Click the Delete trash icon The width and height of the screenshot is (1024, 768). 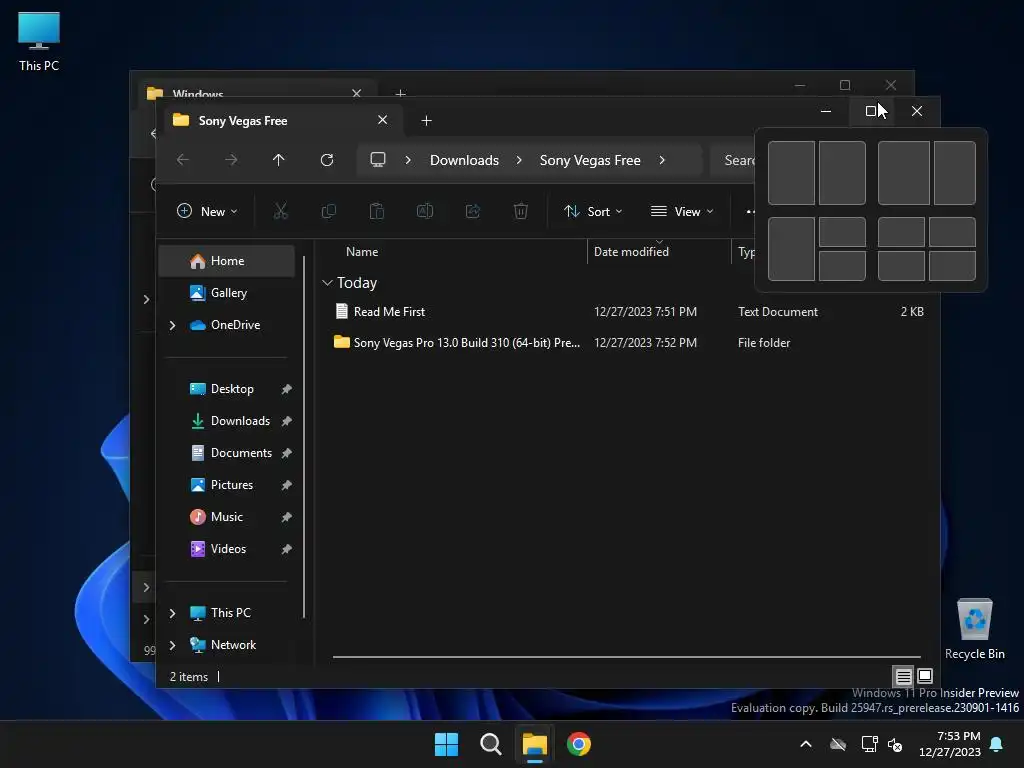pos(520,211)
